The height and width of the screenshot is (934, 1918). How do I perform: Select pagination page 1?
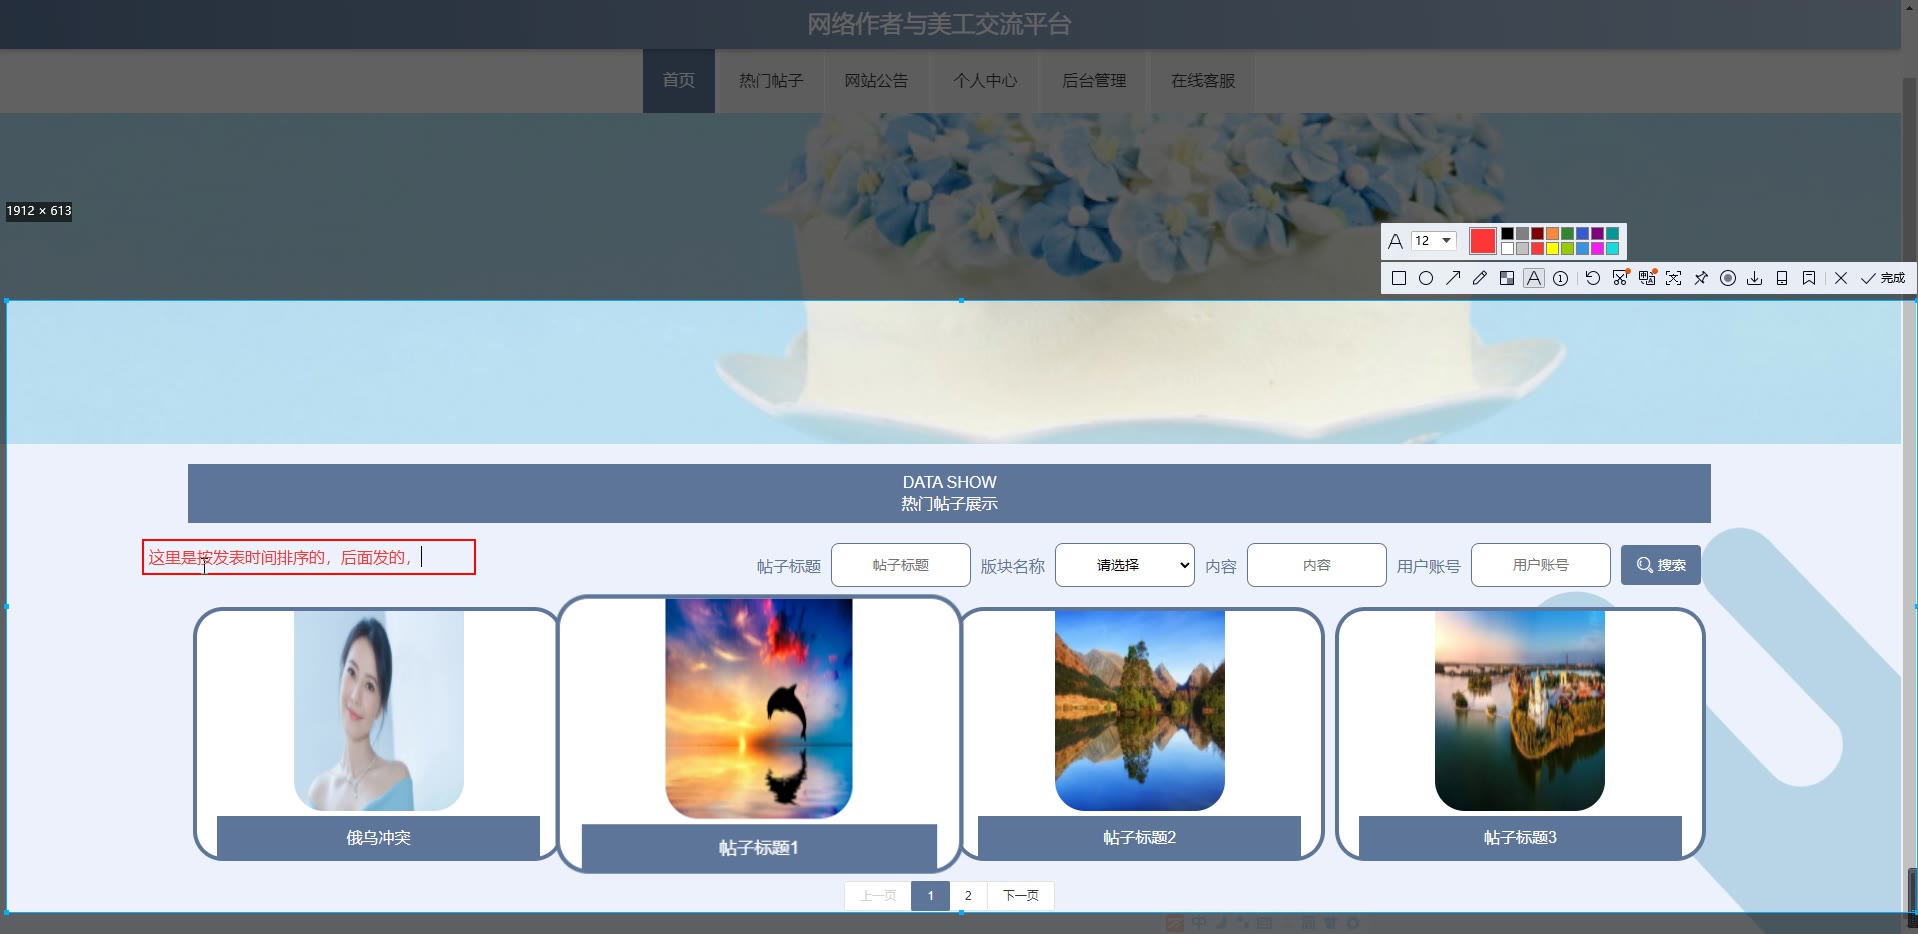(930, 896)
